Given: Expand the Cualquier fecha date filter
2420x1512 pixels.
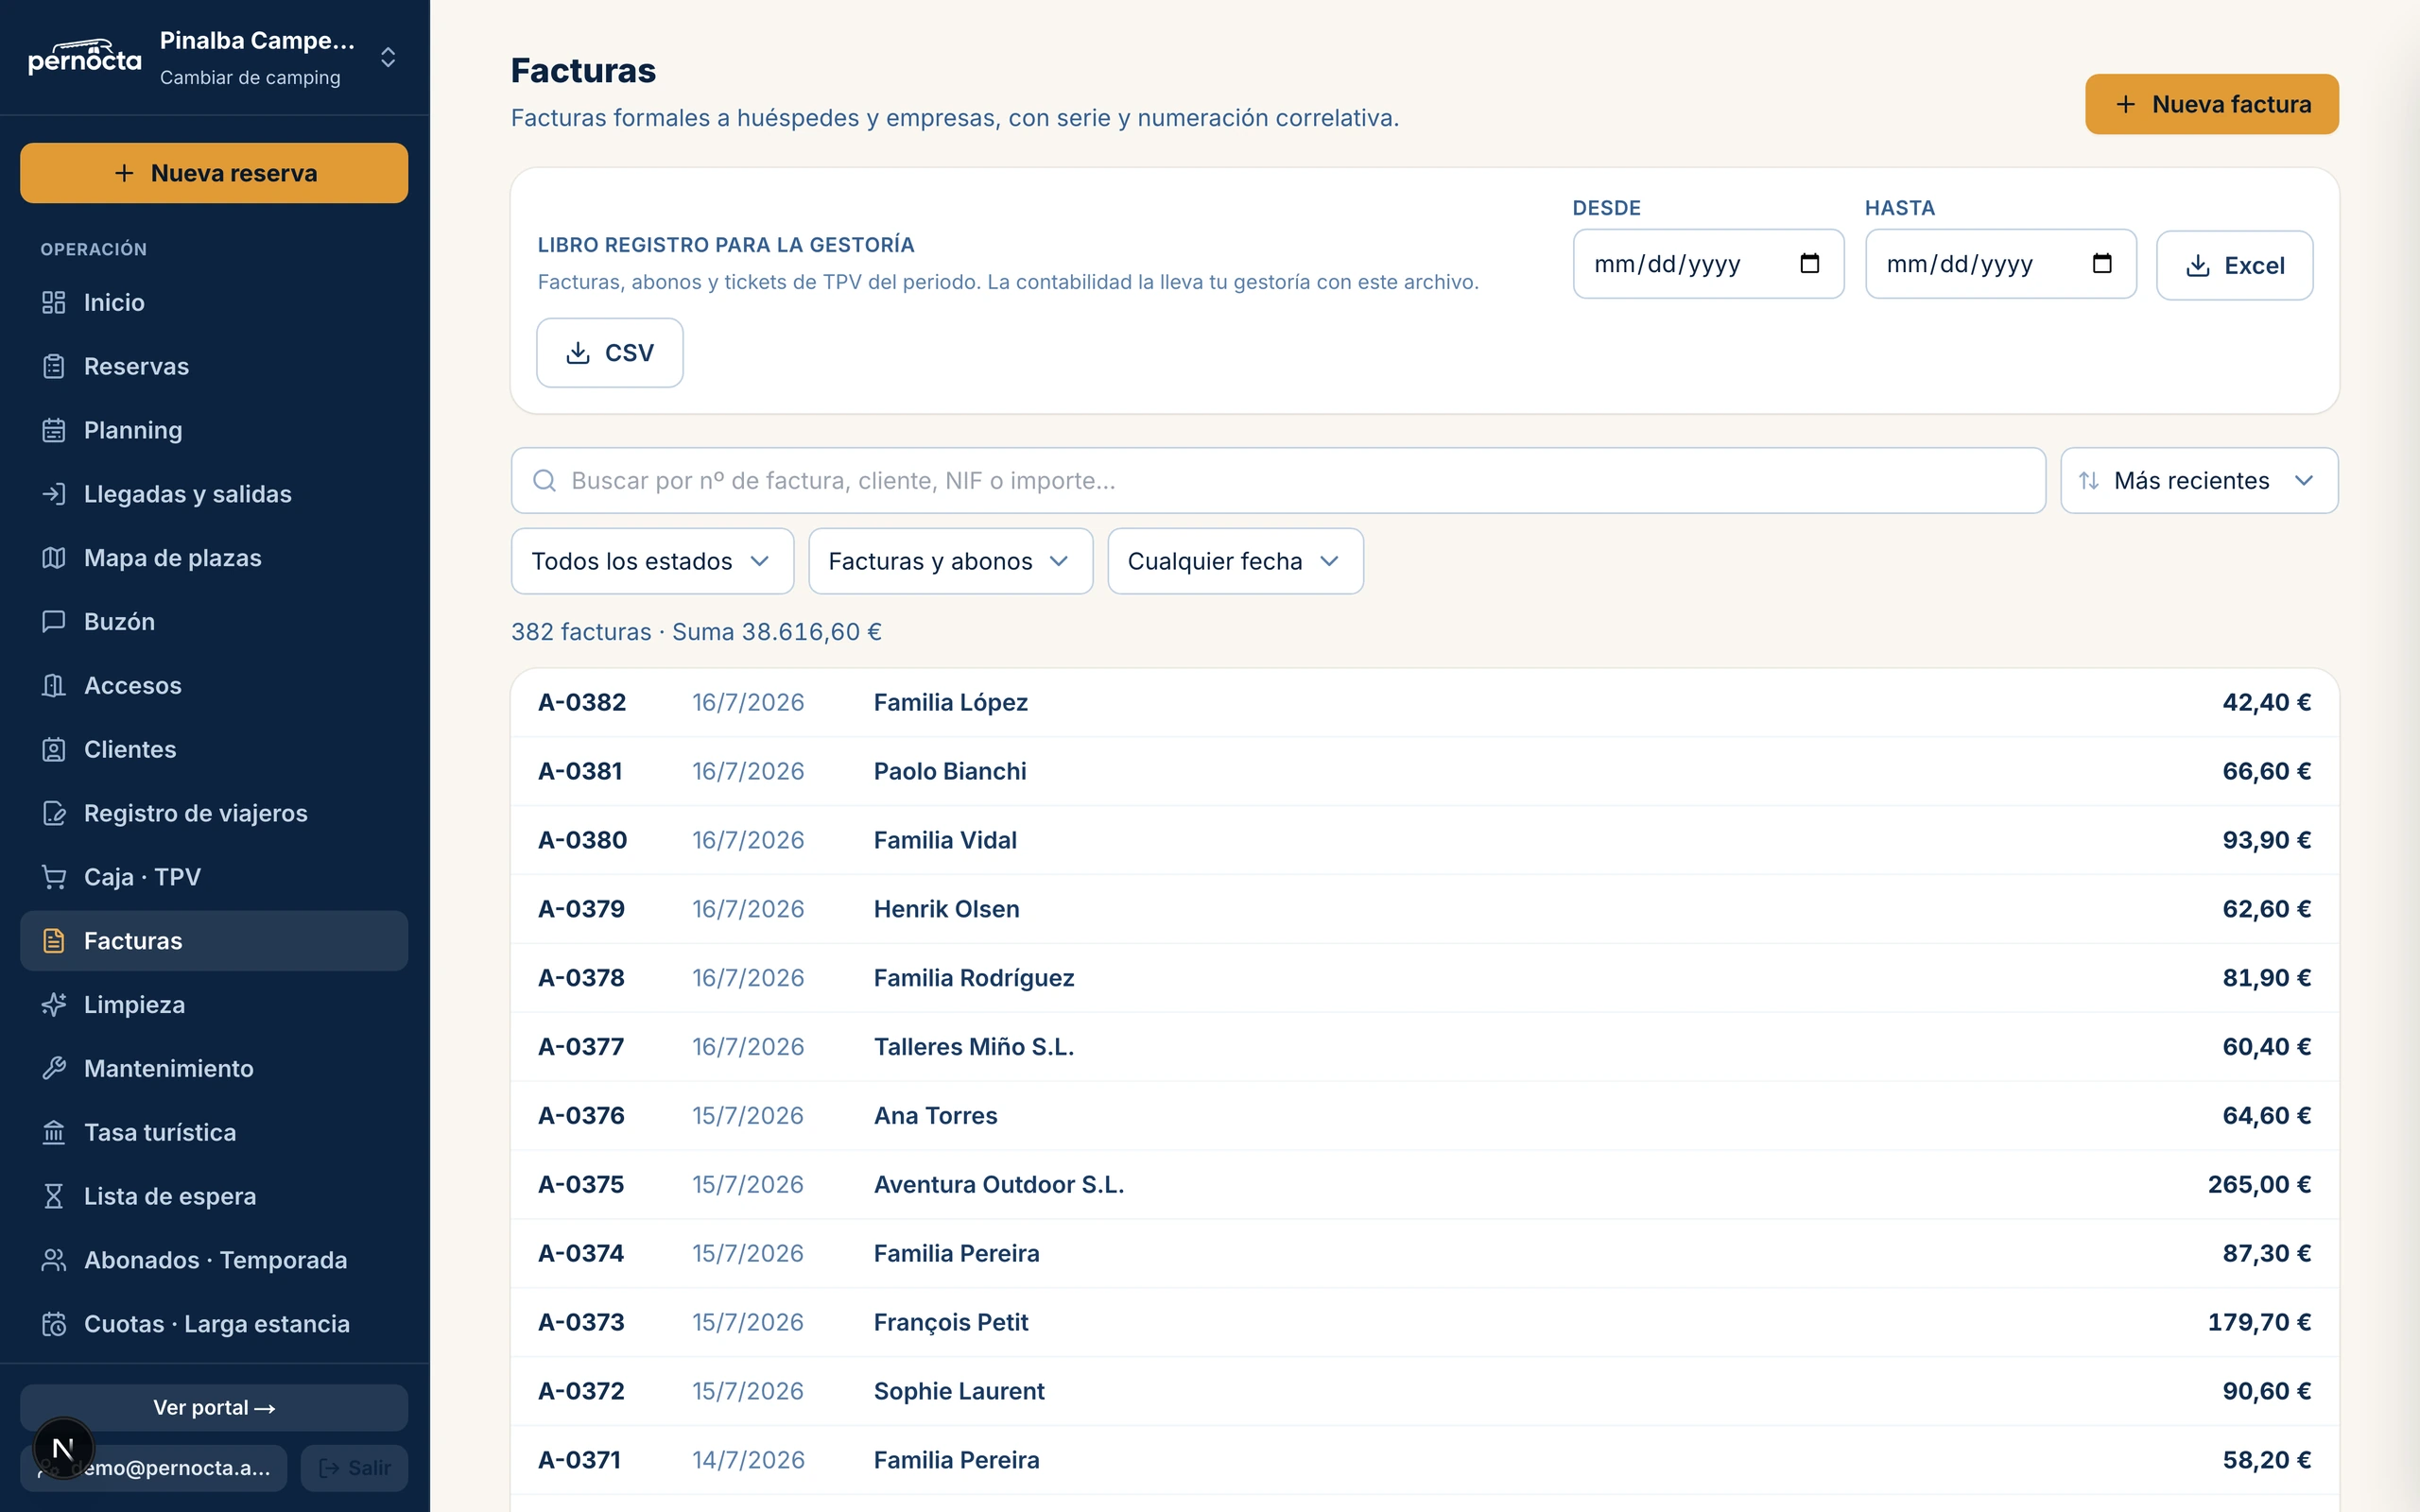Looking at the screenshot, I should click(x=1235, y=561).
